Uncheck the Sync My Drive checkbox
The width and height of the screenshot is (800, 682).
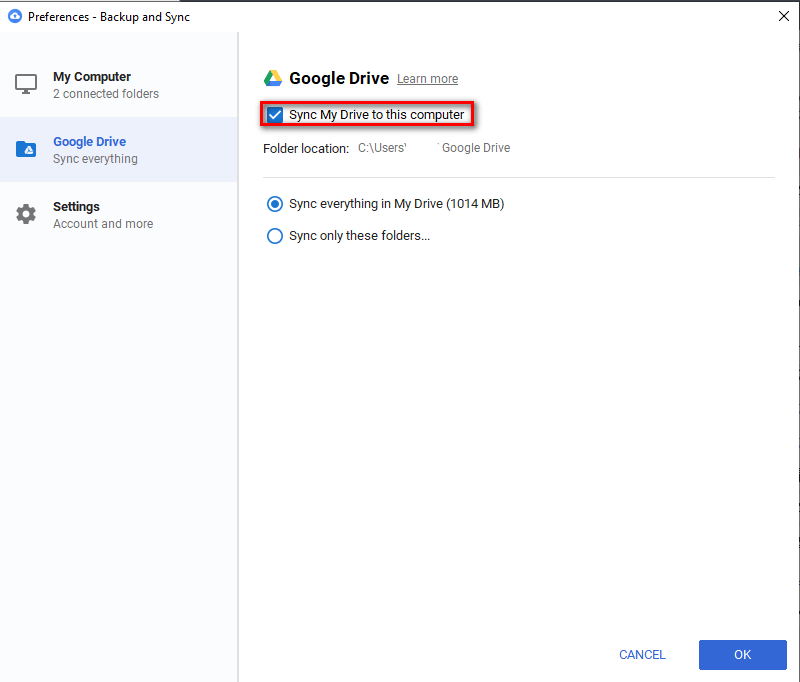point(275,115)
